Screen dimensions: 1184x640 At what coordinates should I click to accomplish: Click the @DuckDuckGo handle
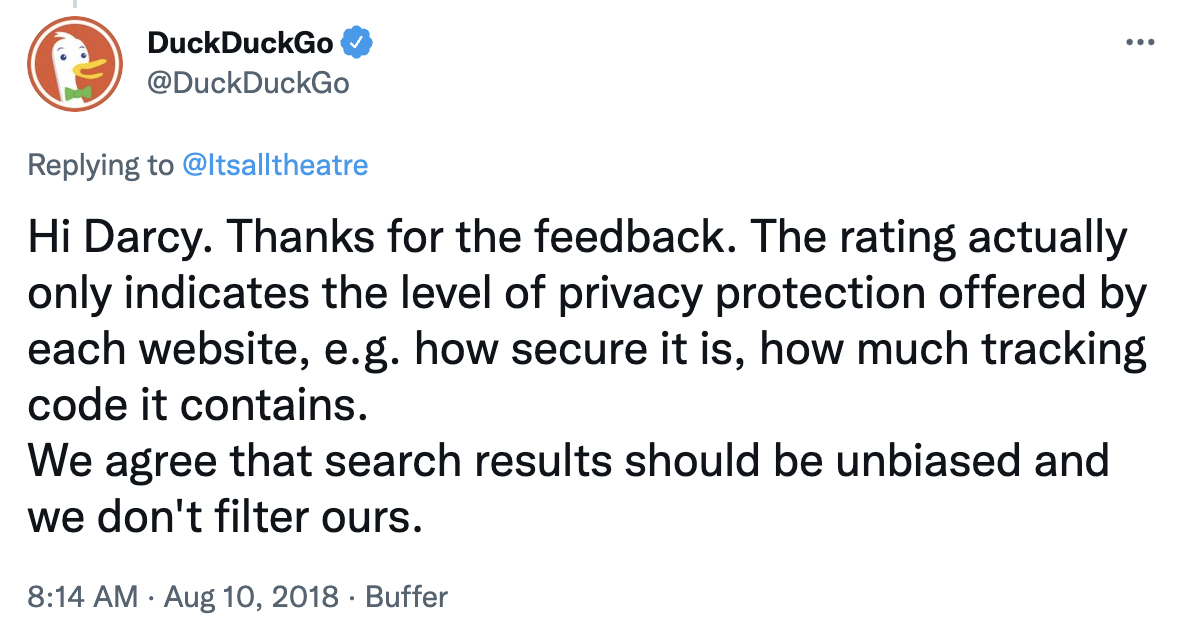tap(248, 83)
